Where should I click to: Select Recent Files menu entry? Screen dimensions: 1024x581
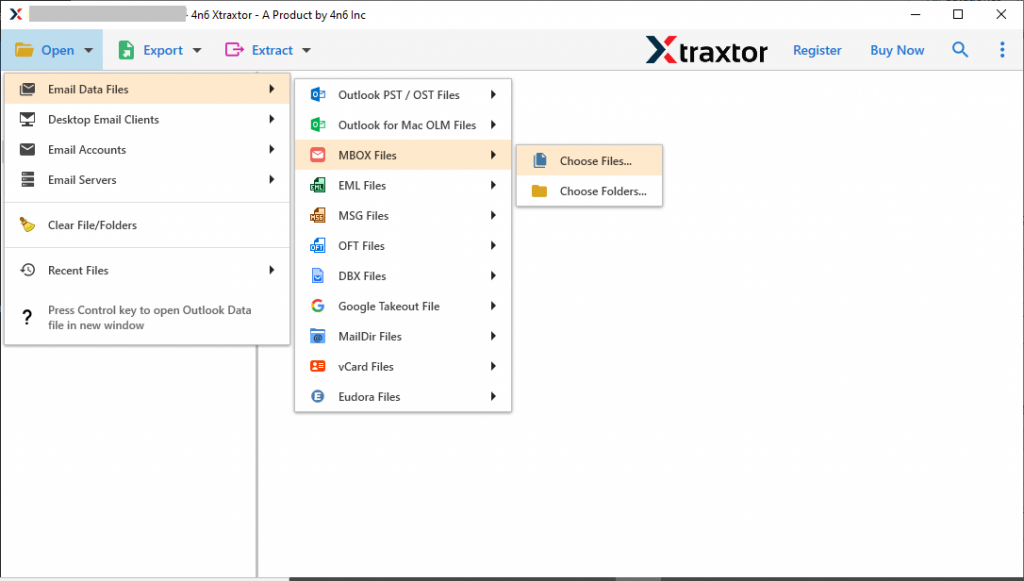[147, 270]
